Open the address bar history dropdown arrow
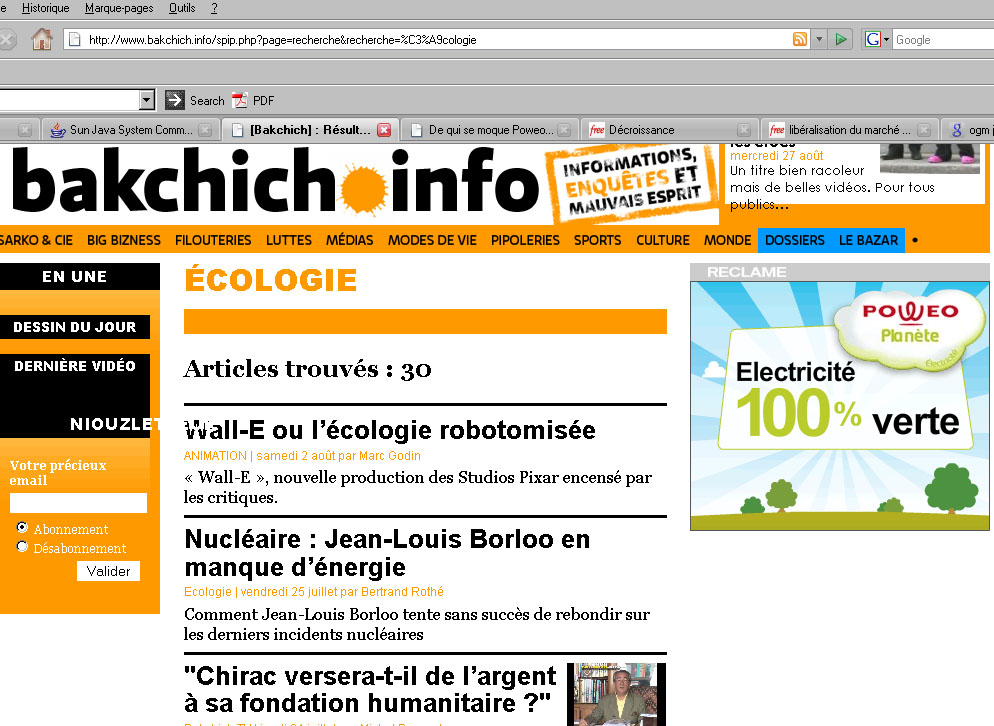This screenshot has width=994, height=726. click(819, 39)
